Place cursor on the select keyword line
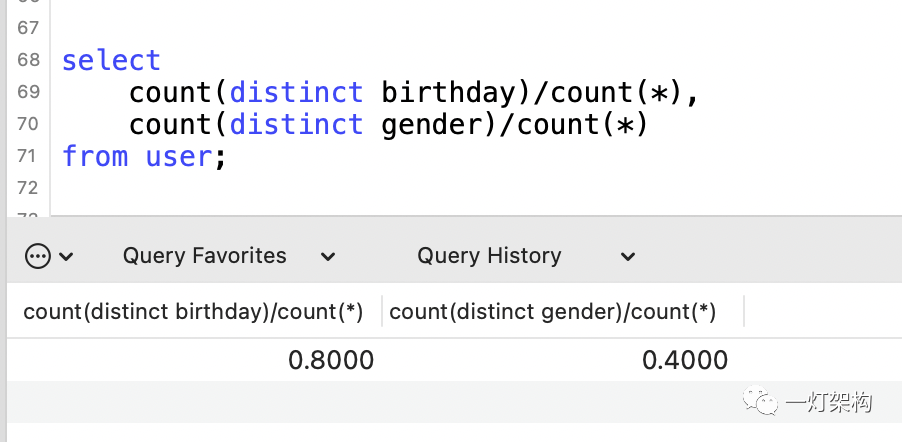The image size is (902, 442). click(111, 60)
